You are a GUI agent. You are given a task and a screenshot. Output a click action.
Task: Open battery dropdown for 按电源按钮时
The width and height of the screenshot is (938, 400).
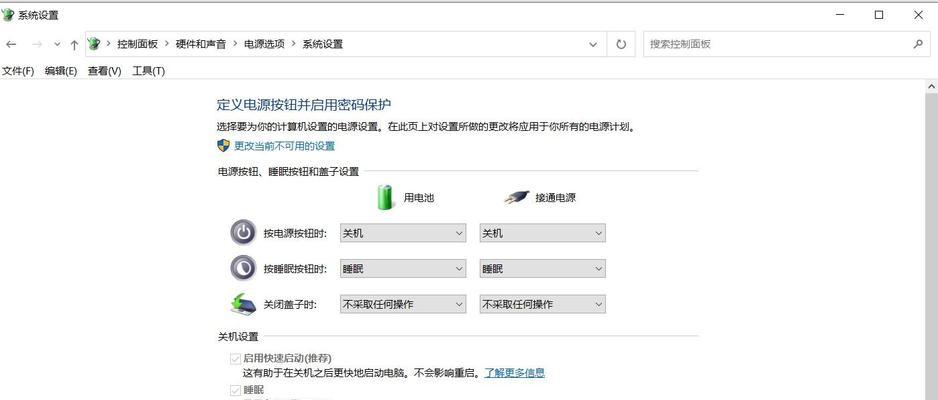click(x=403, y=233)
